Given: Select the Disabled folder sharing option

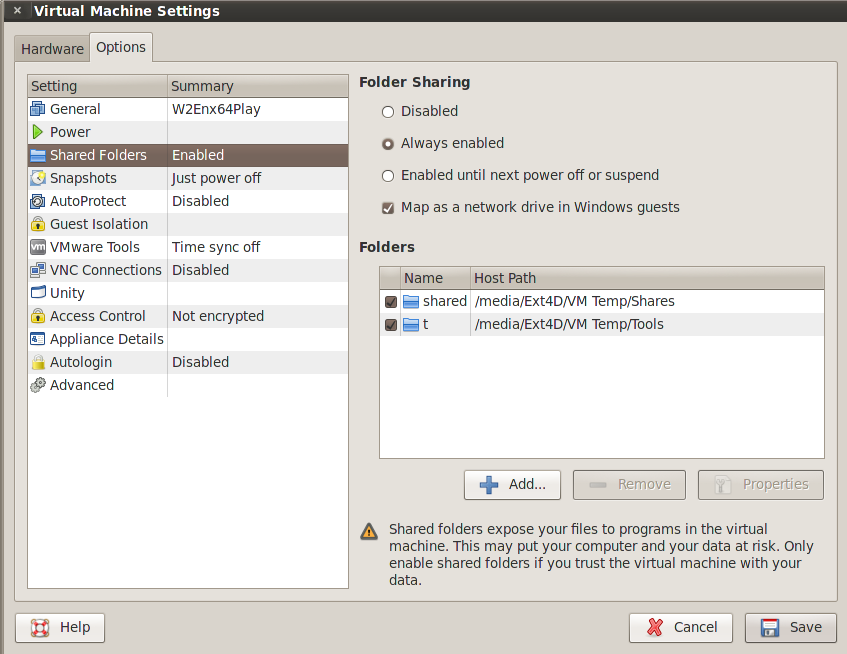Looking at the screenshot, I should tap(388, 112).
